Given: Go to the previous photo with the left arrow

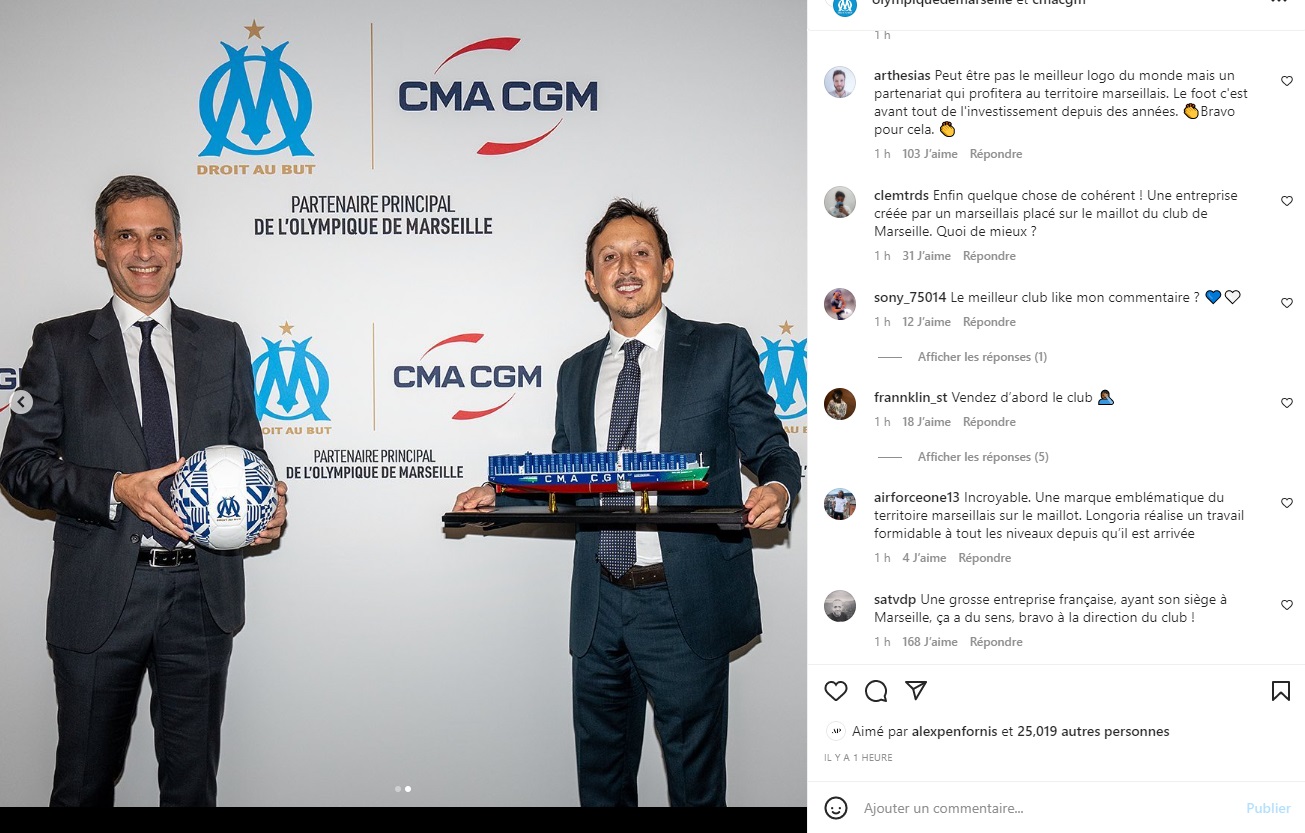Looking at the screenshot, I should click(x=21, y=402).
